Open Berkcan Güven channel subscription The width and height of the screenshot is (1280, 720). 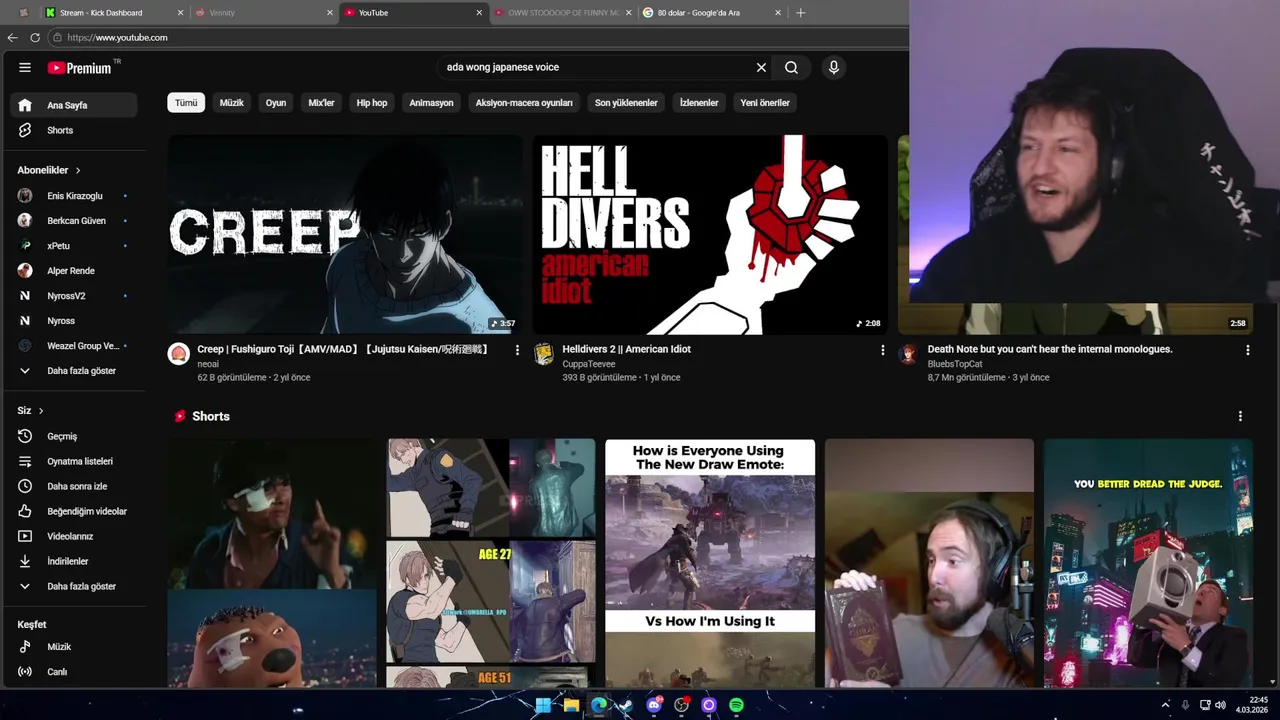coord(73,221)
